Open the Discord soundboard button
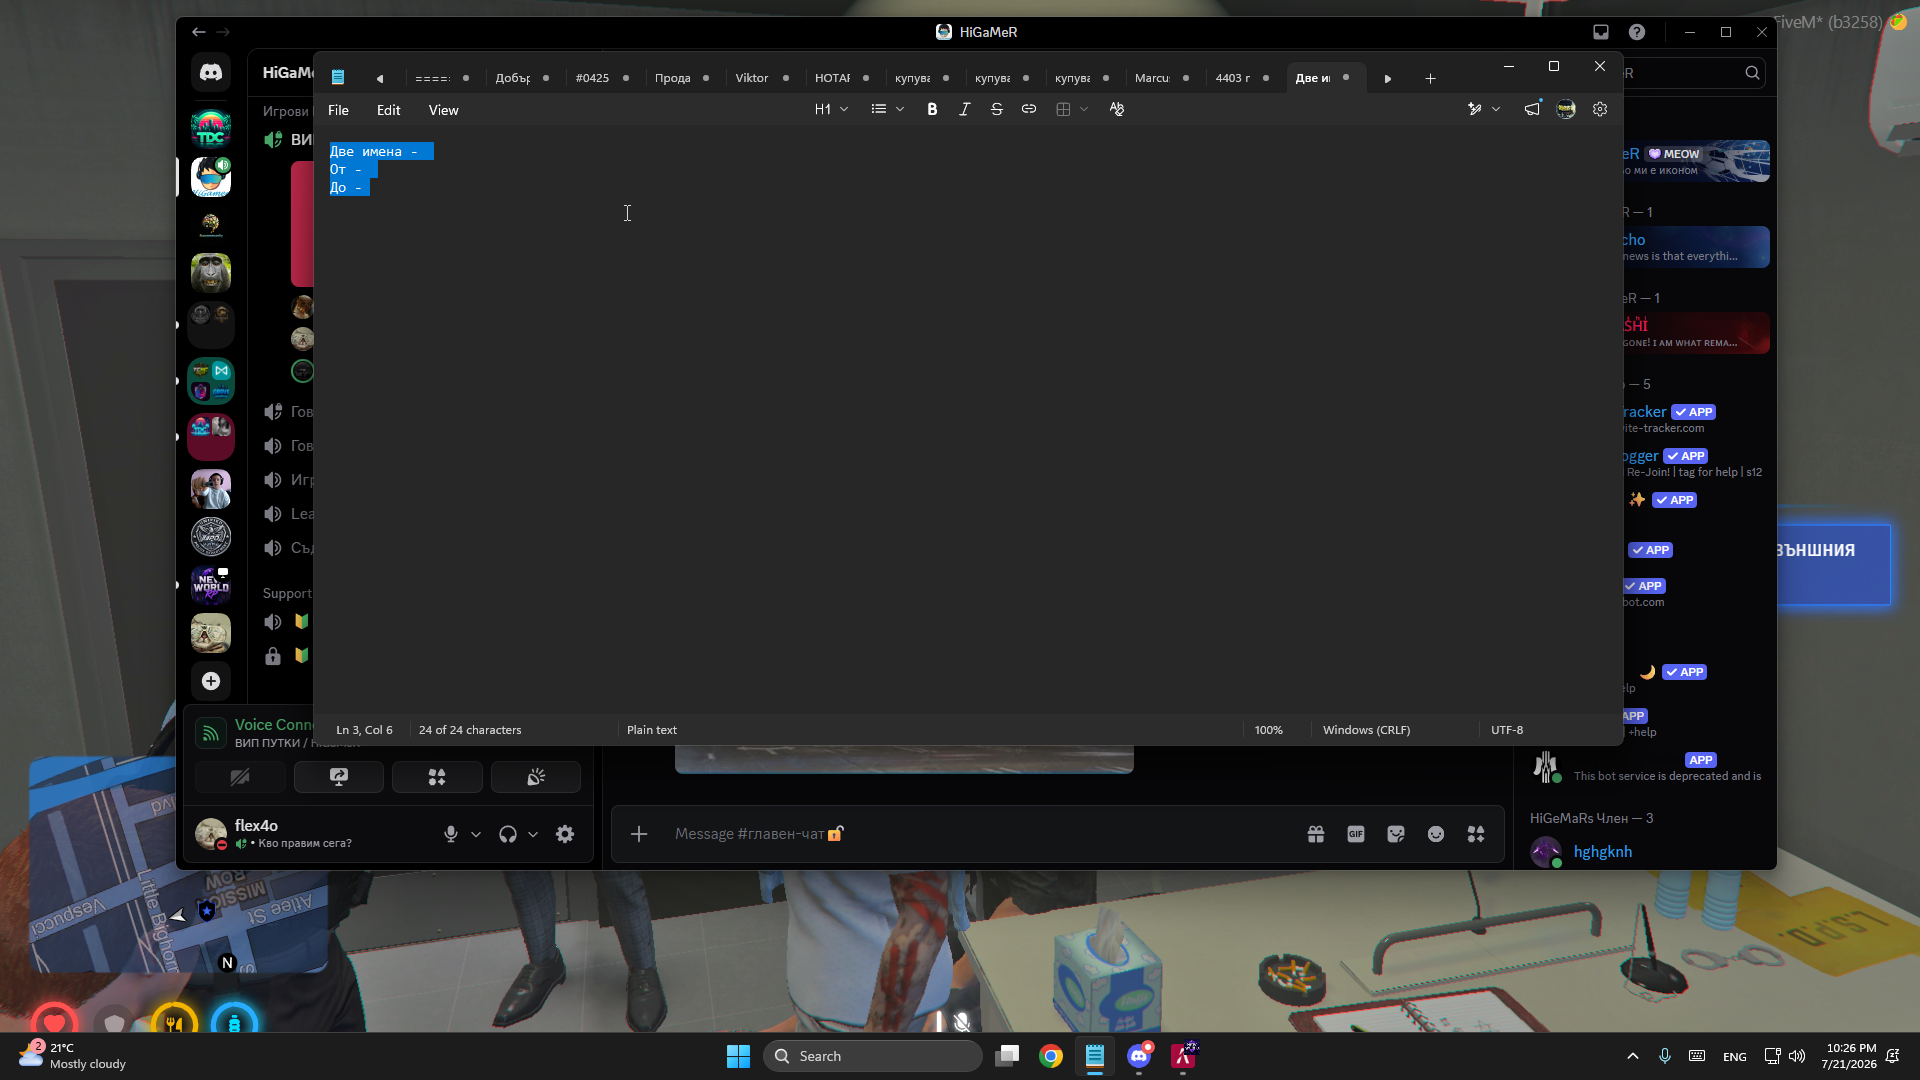Screen dimensions: 1920x1080 coord(536,777)
